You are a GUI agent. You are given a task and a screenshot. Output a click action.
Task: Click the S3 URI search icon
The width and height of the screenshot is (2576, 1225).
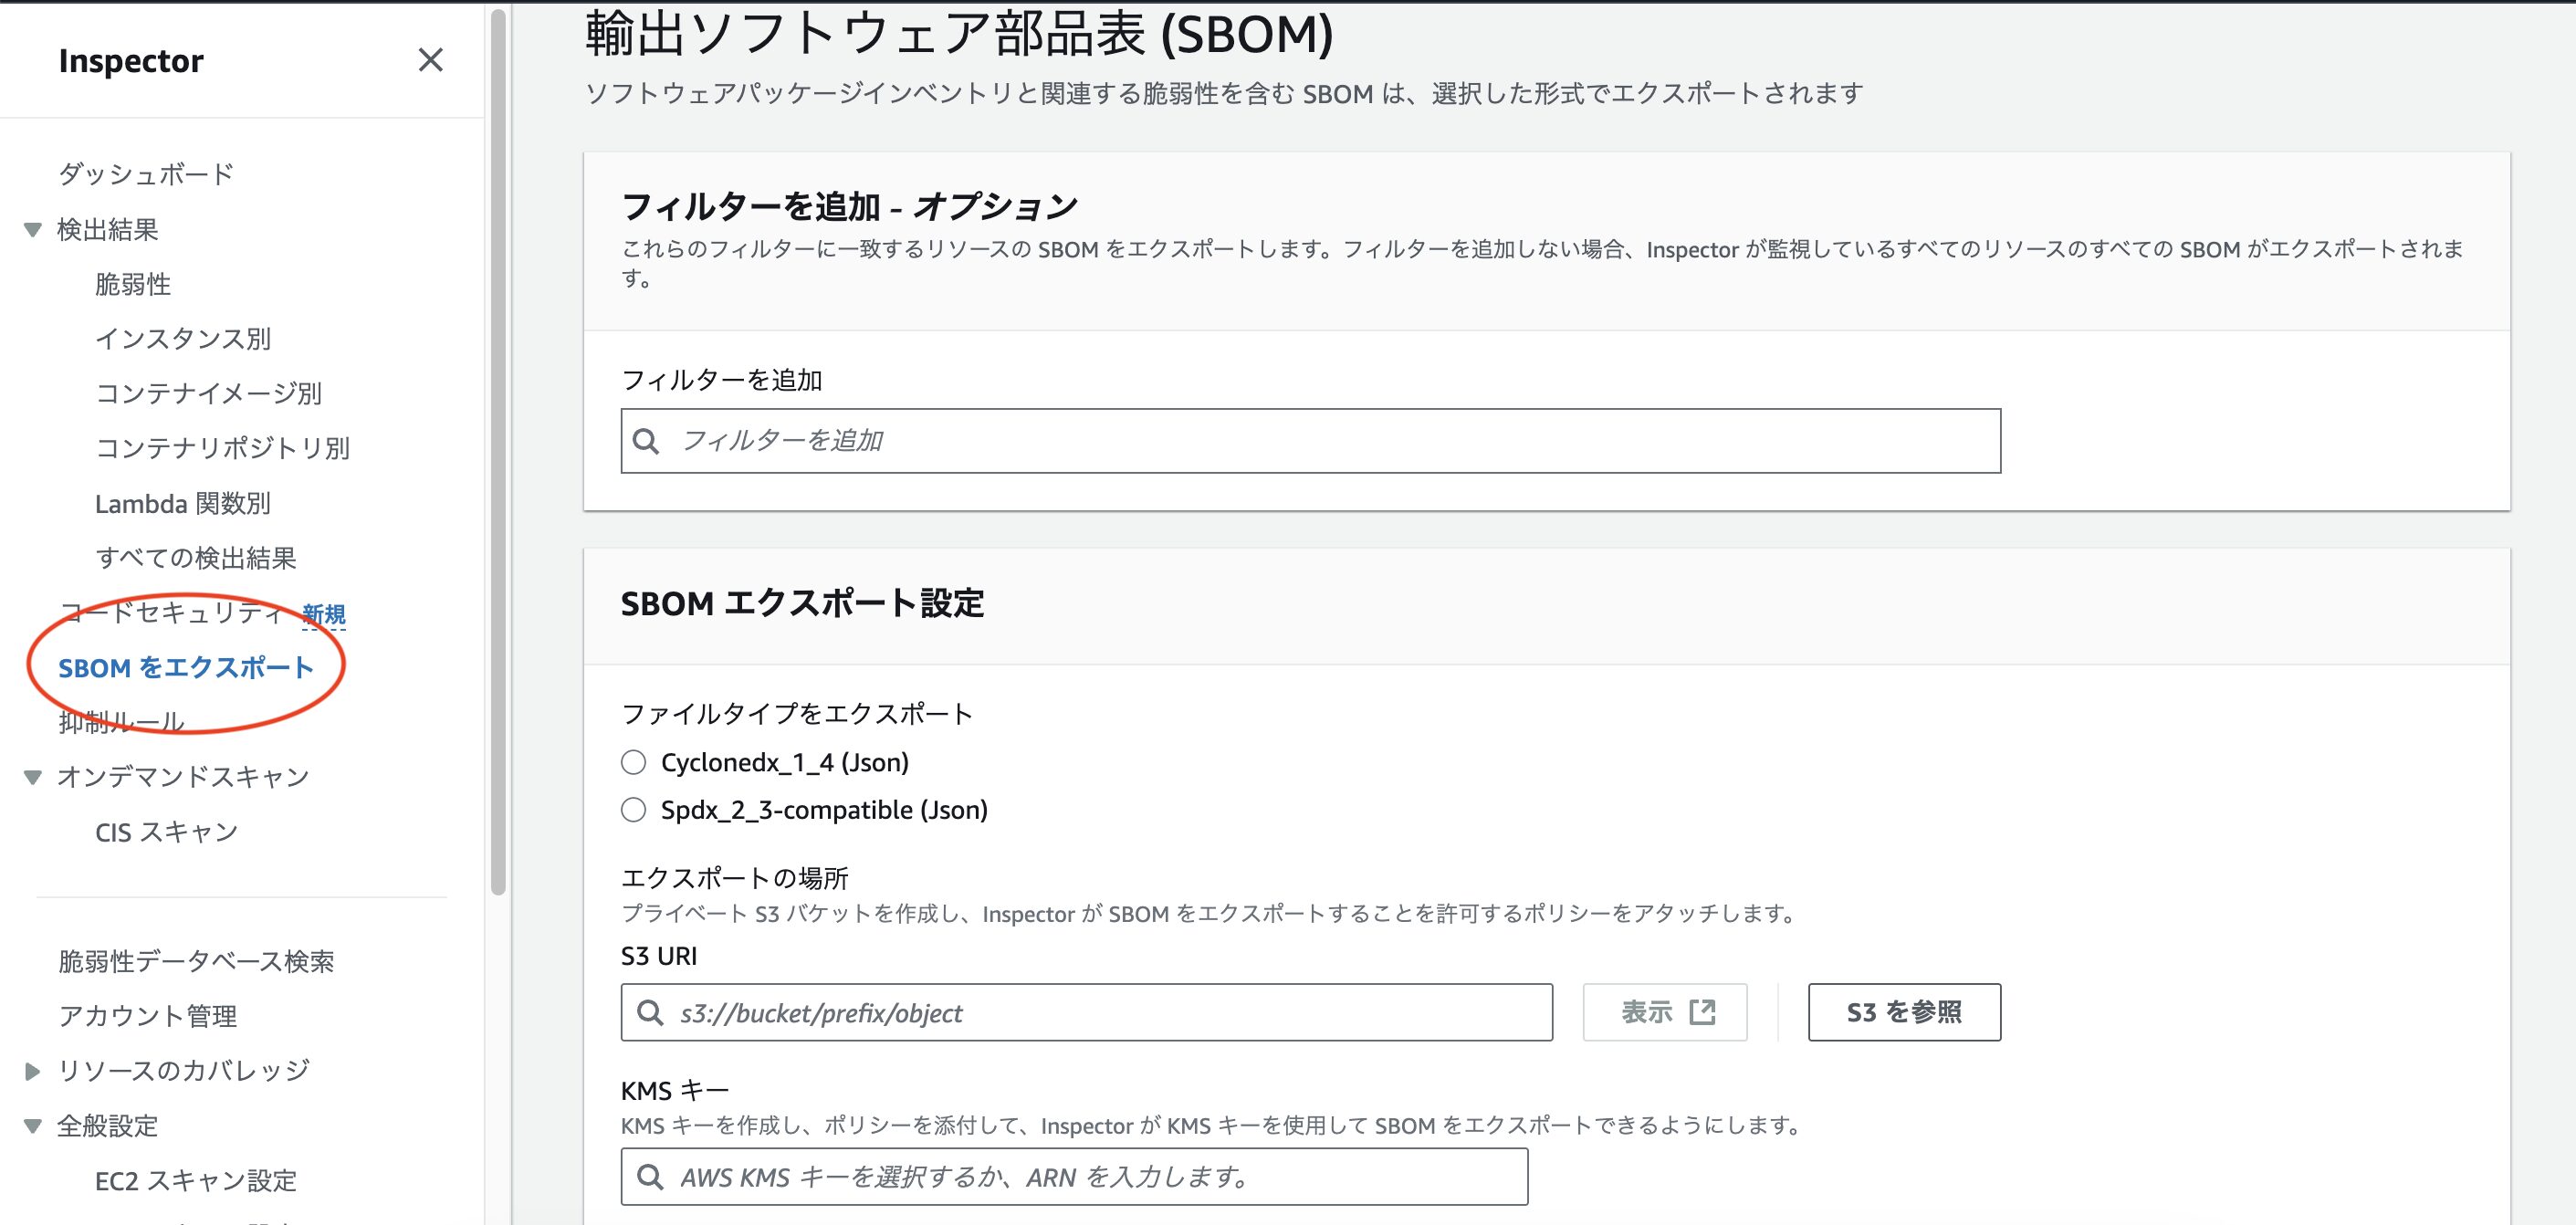click(x=650, y=1013)
